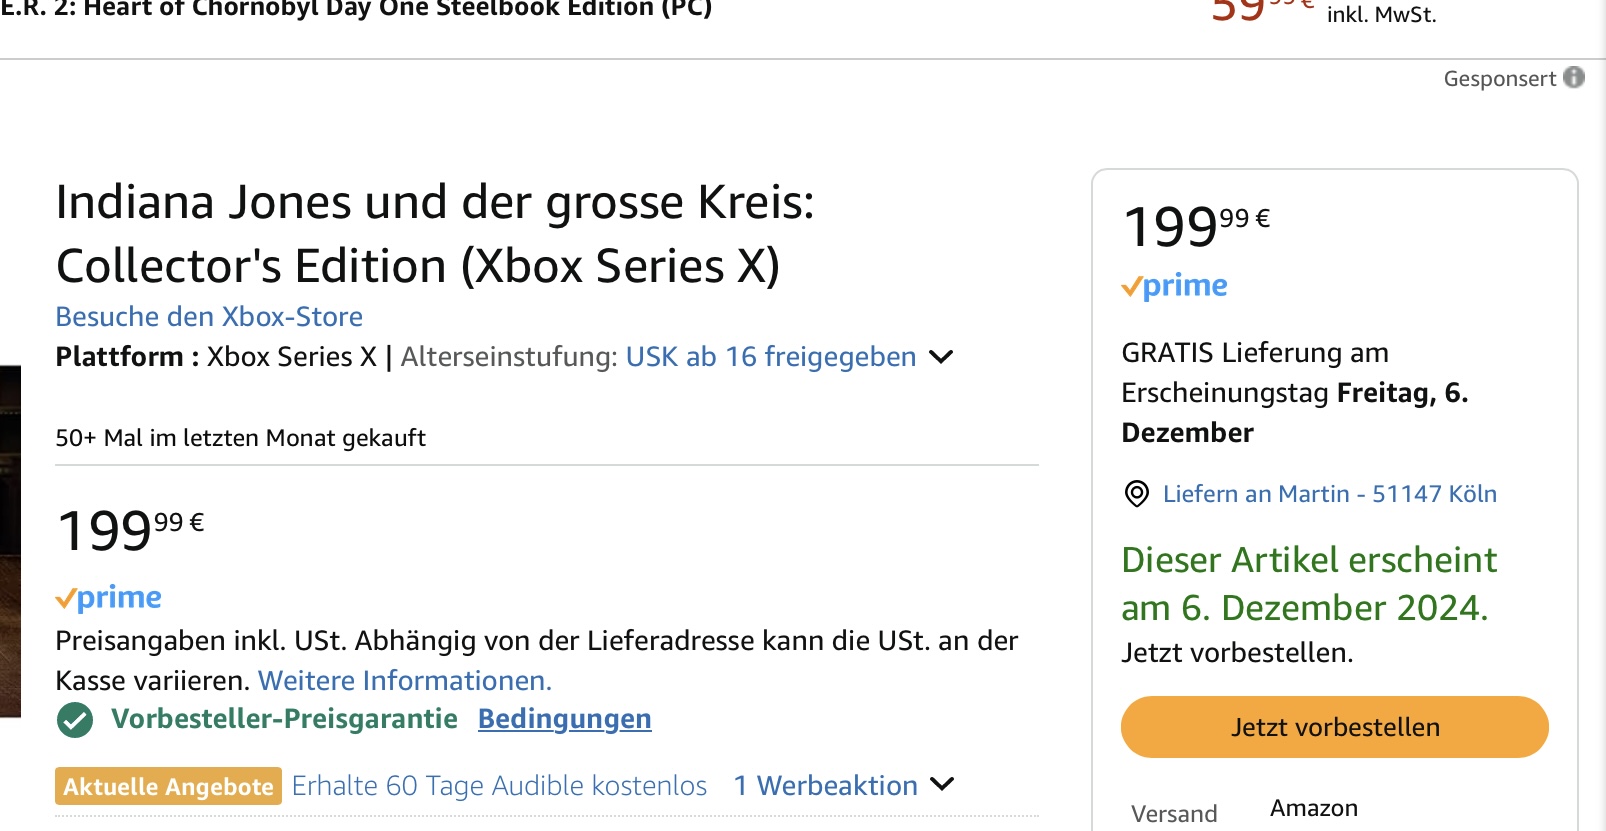Open the Bedingungen link

tap(564, 719)
